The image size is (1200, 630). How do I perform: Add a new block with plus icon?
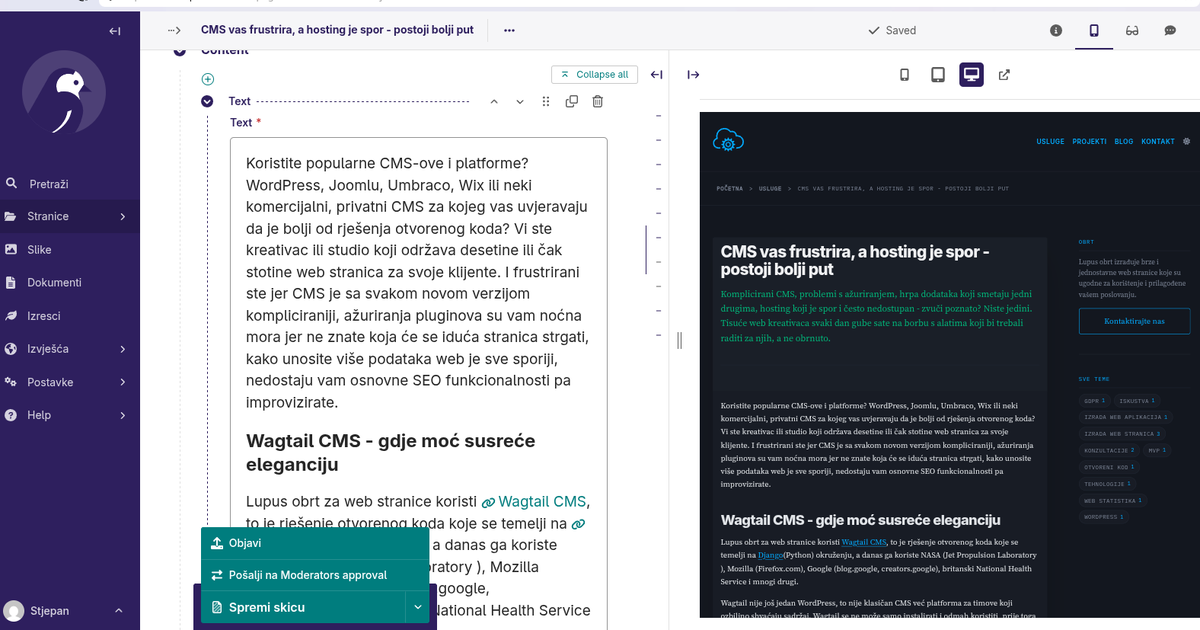coord(208,79)
